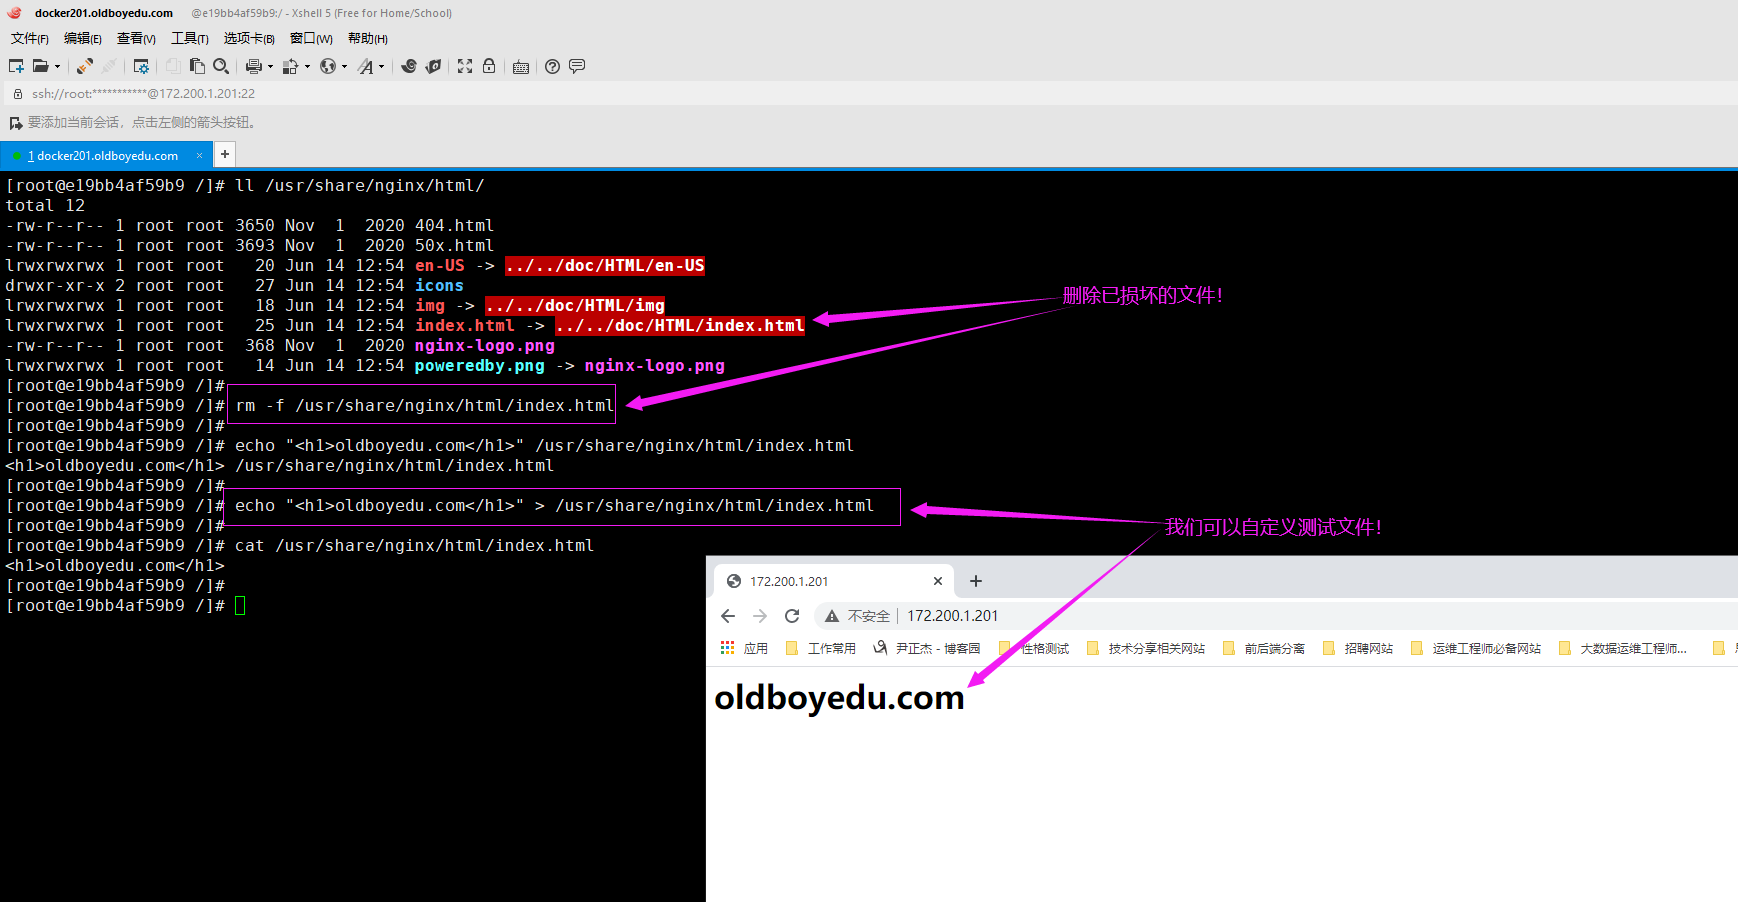Open the virtual keyboard icon

pos(521,67)
